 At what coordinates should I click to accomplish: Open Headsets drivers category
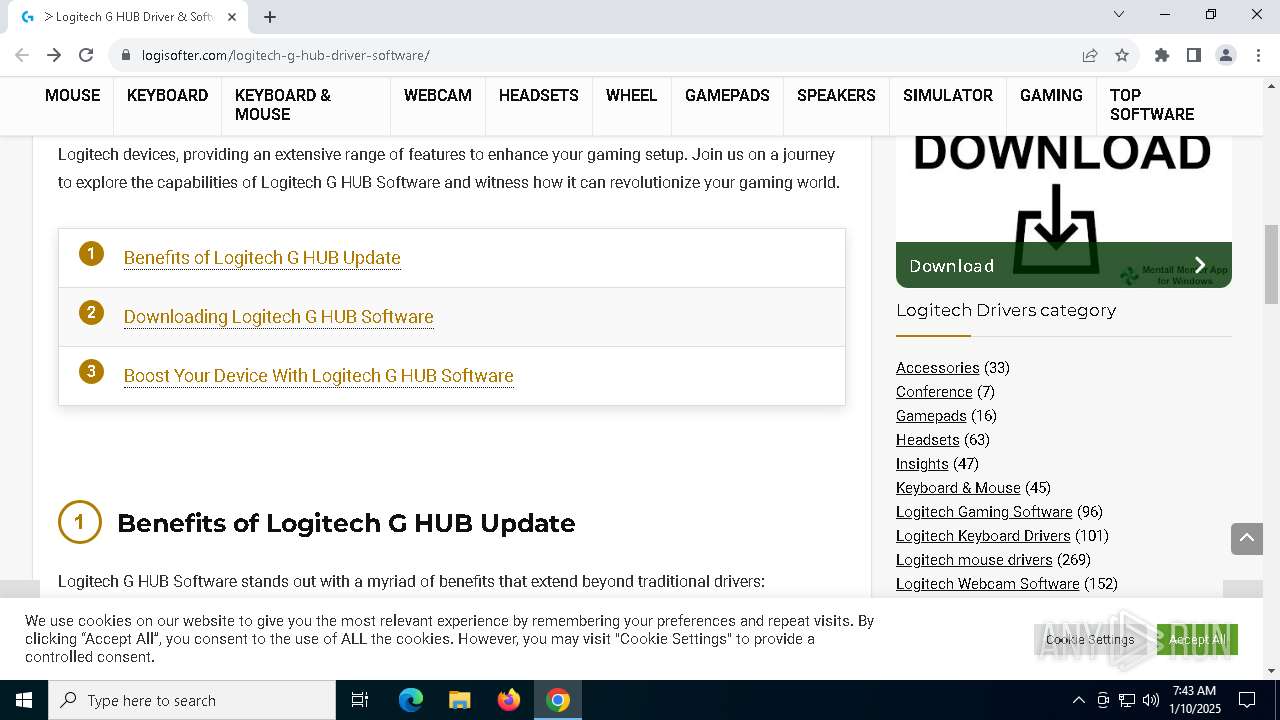(927, 440)
